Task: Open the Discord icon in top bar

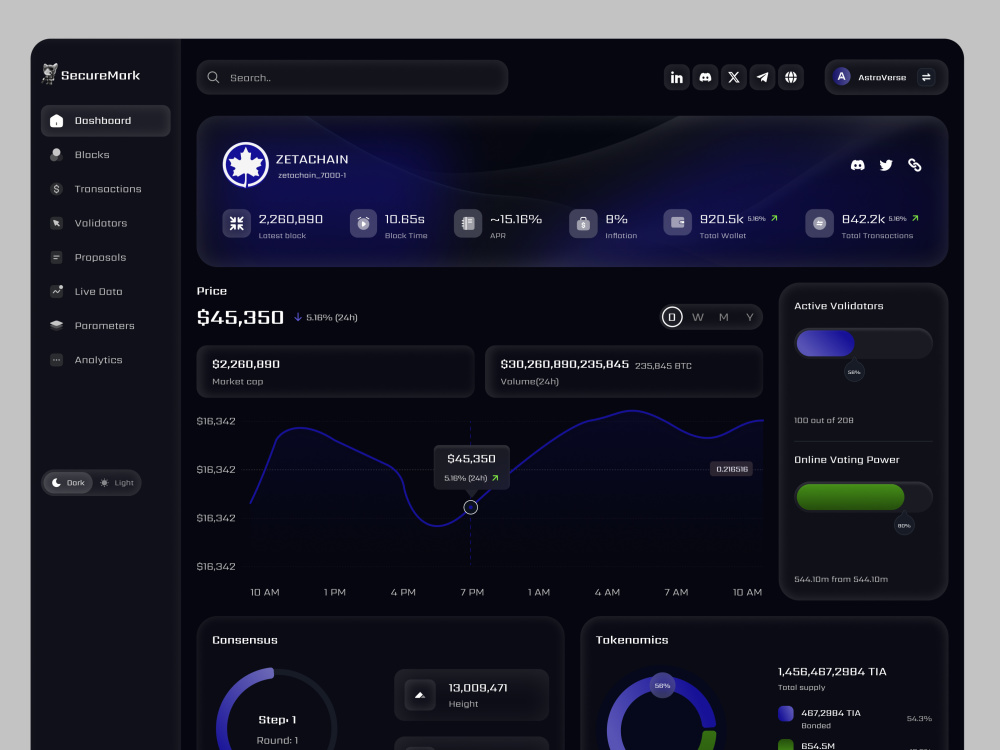Action: pos(705,77)
